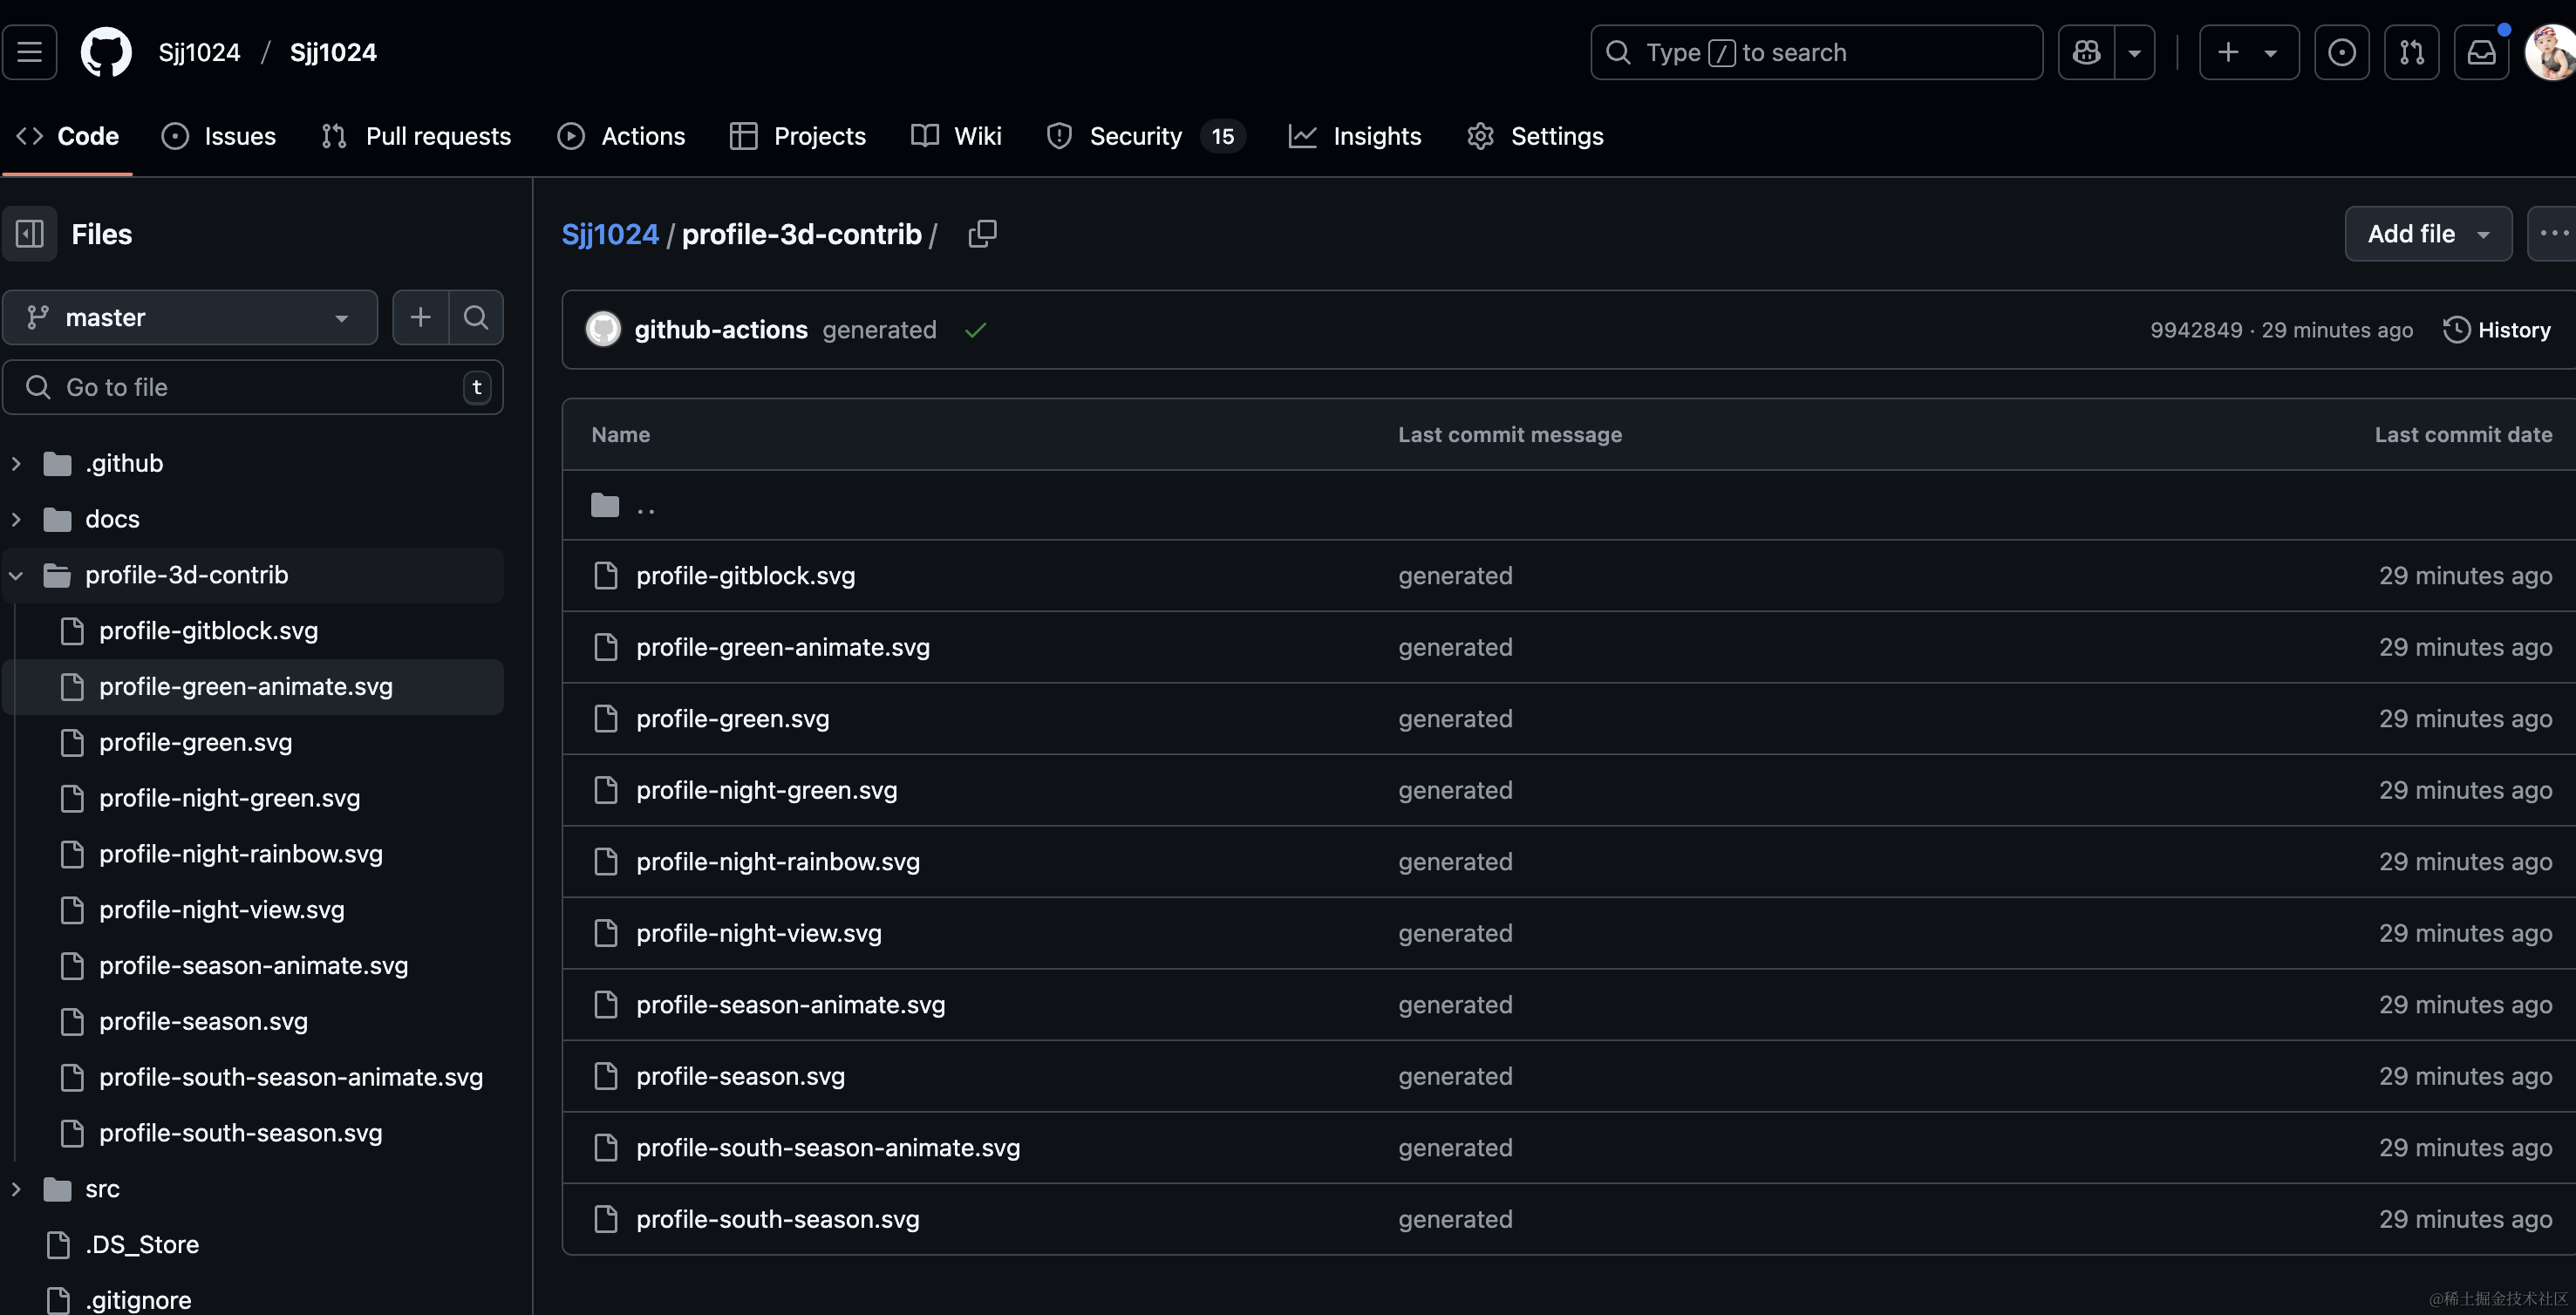Viewport: 2576px width, 1315px height.
Task: Click the search files magnifier icon
Action: click(476, 318)
